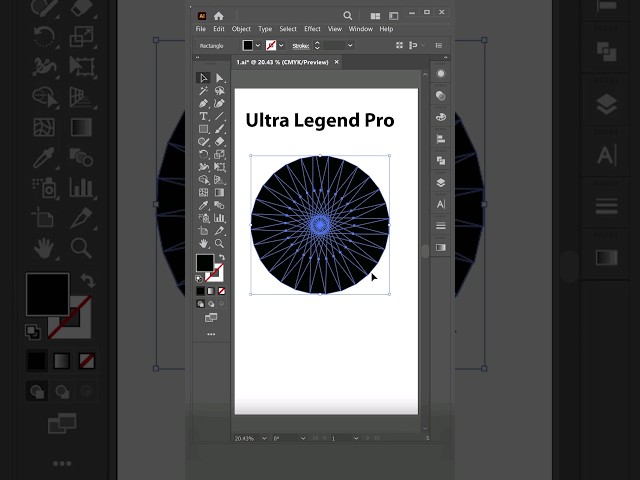Set paint mode to Gradient
Viewport: 640px width, 480px height.
(x=211, y=291)
